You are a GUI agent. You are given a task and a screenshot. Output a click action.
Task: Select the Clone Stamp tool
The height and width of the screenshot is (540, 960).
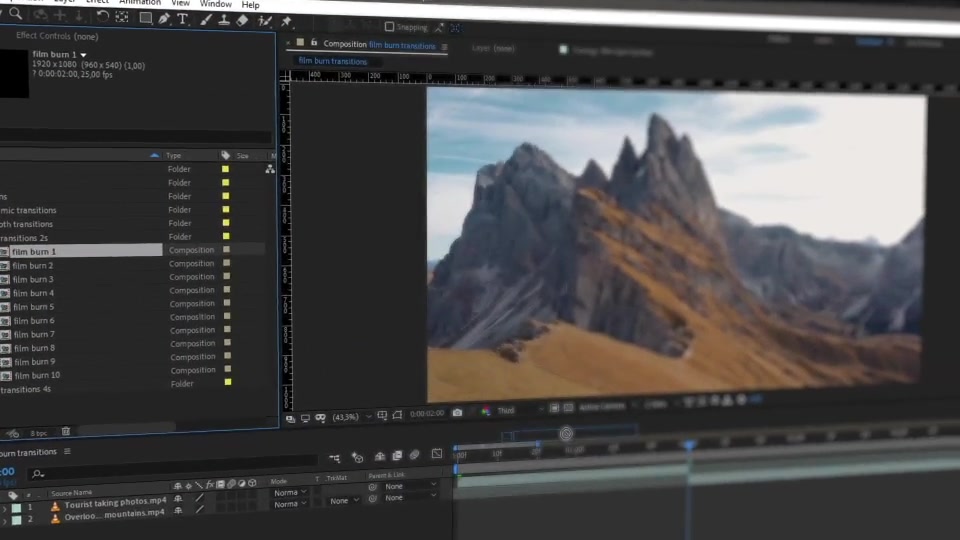coord(223,21)
